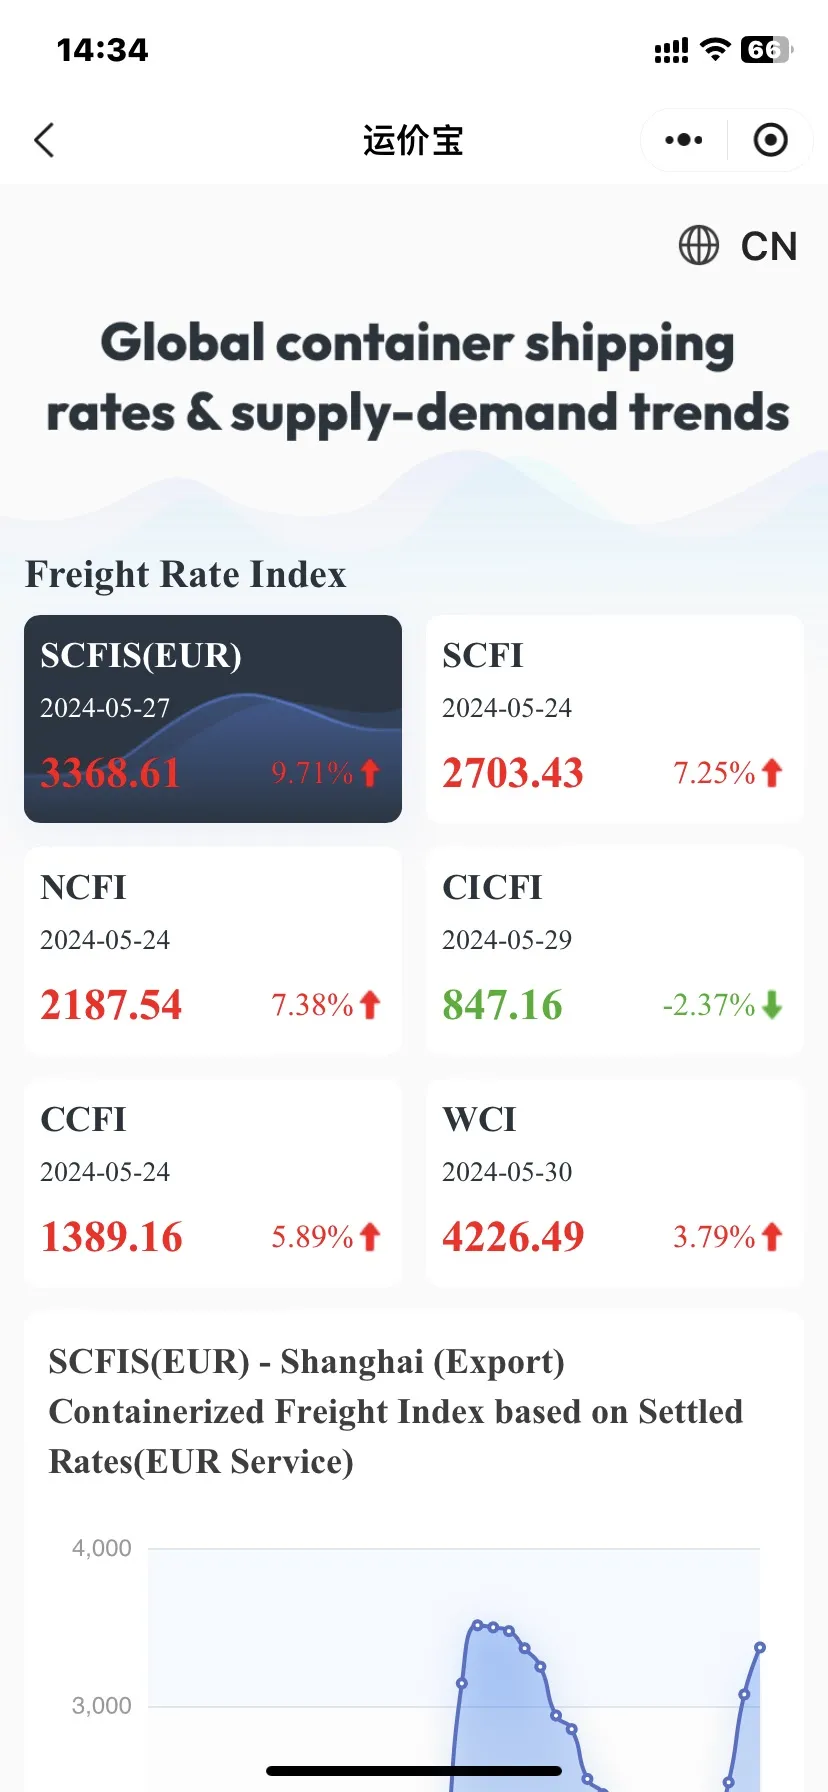The width and height of the screenshot is (828, 1792).
Task: Open the NCFI index card
Action: click(x=213, y=950)
